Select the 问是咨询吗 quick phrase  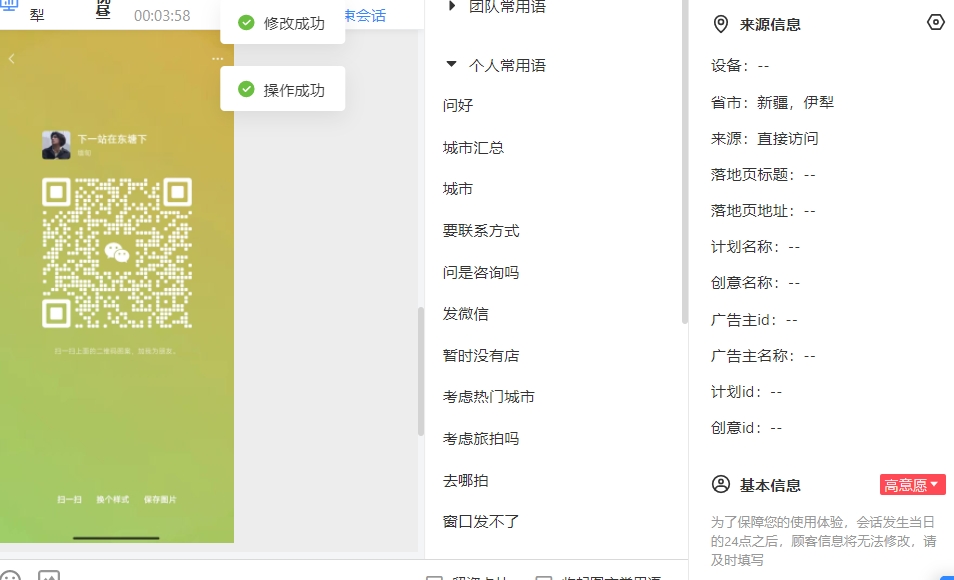[x=481, y=272]
